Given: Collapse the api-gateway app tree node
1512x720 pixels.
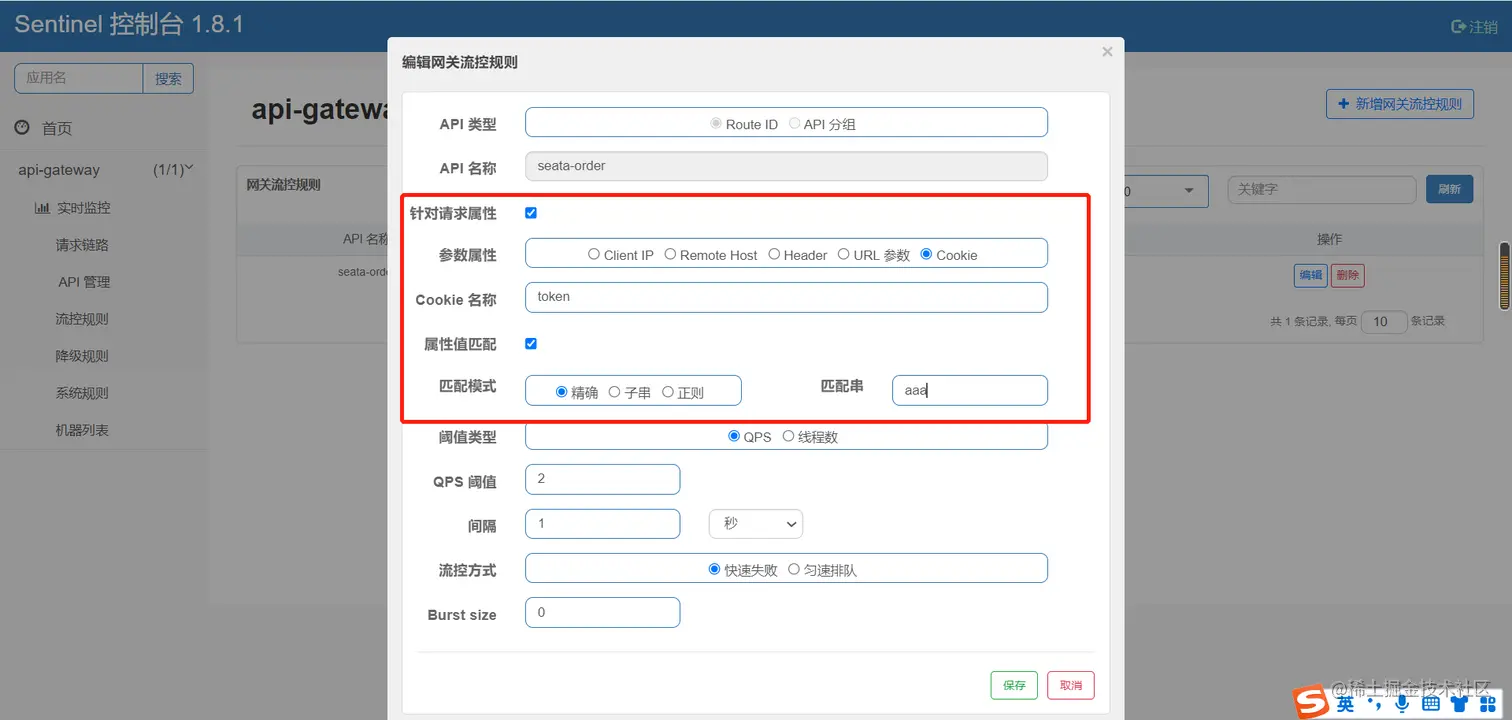Looking at the screenshot, I should (189, 168).
